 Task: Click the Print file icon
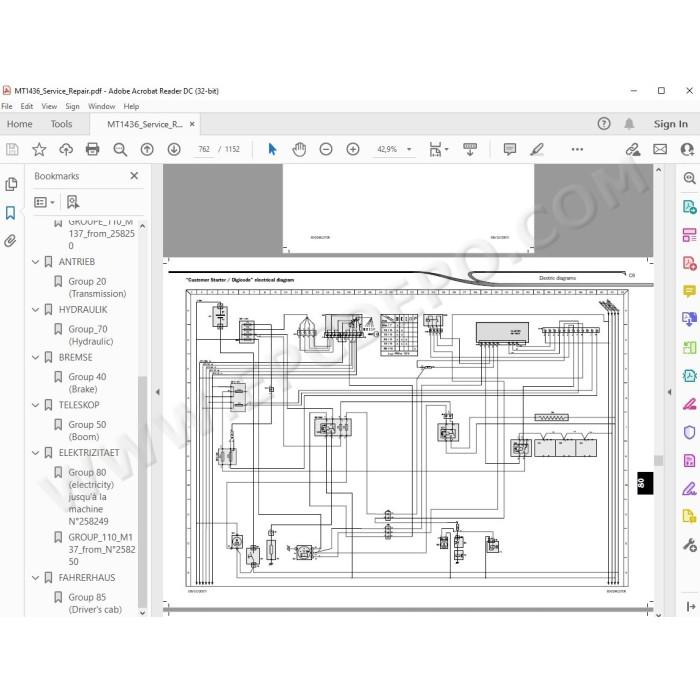pos(92,149)
